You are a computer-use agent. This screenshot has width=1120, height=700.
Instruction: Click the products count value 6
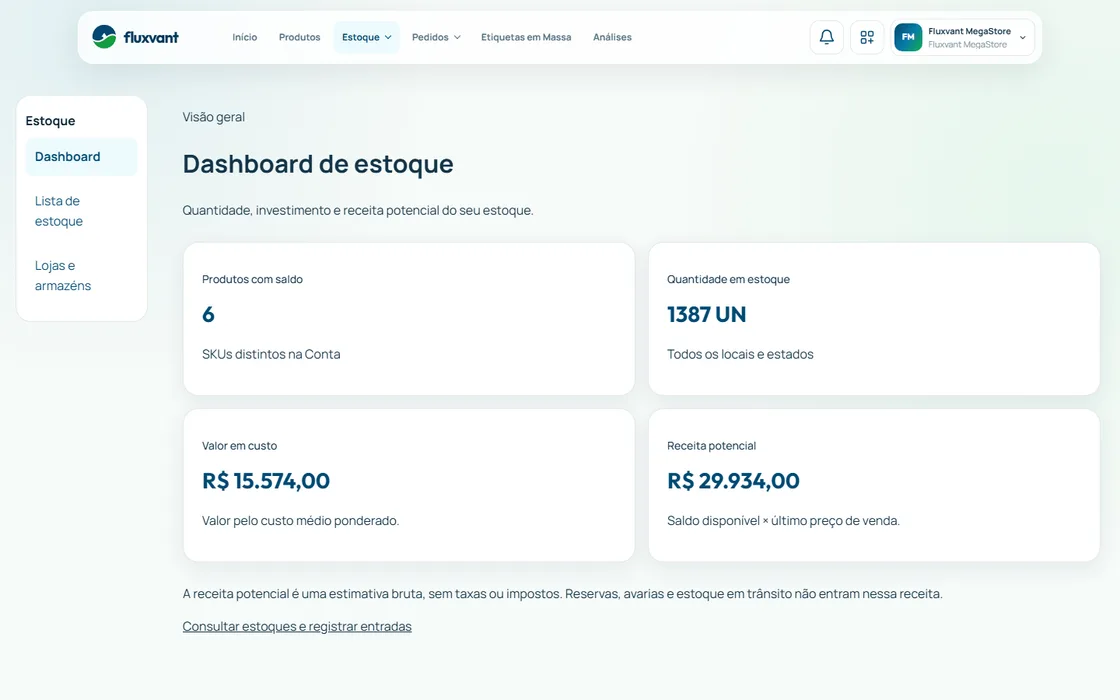pyautogui.click(x=208, y=314)
